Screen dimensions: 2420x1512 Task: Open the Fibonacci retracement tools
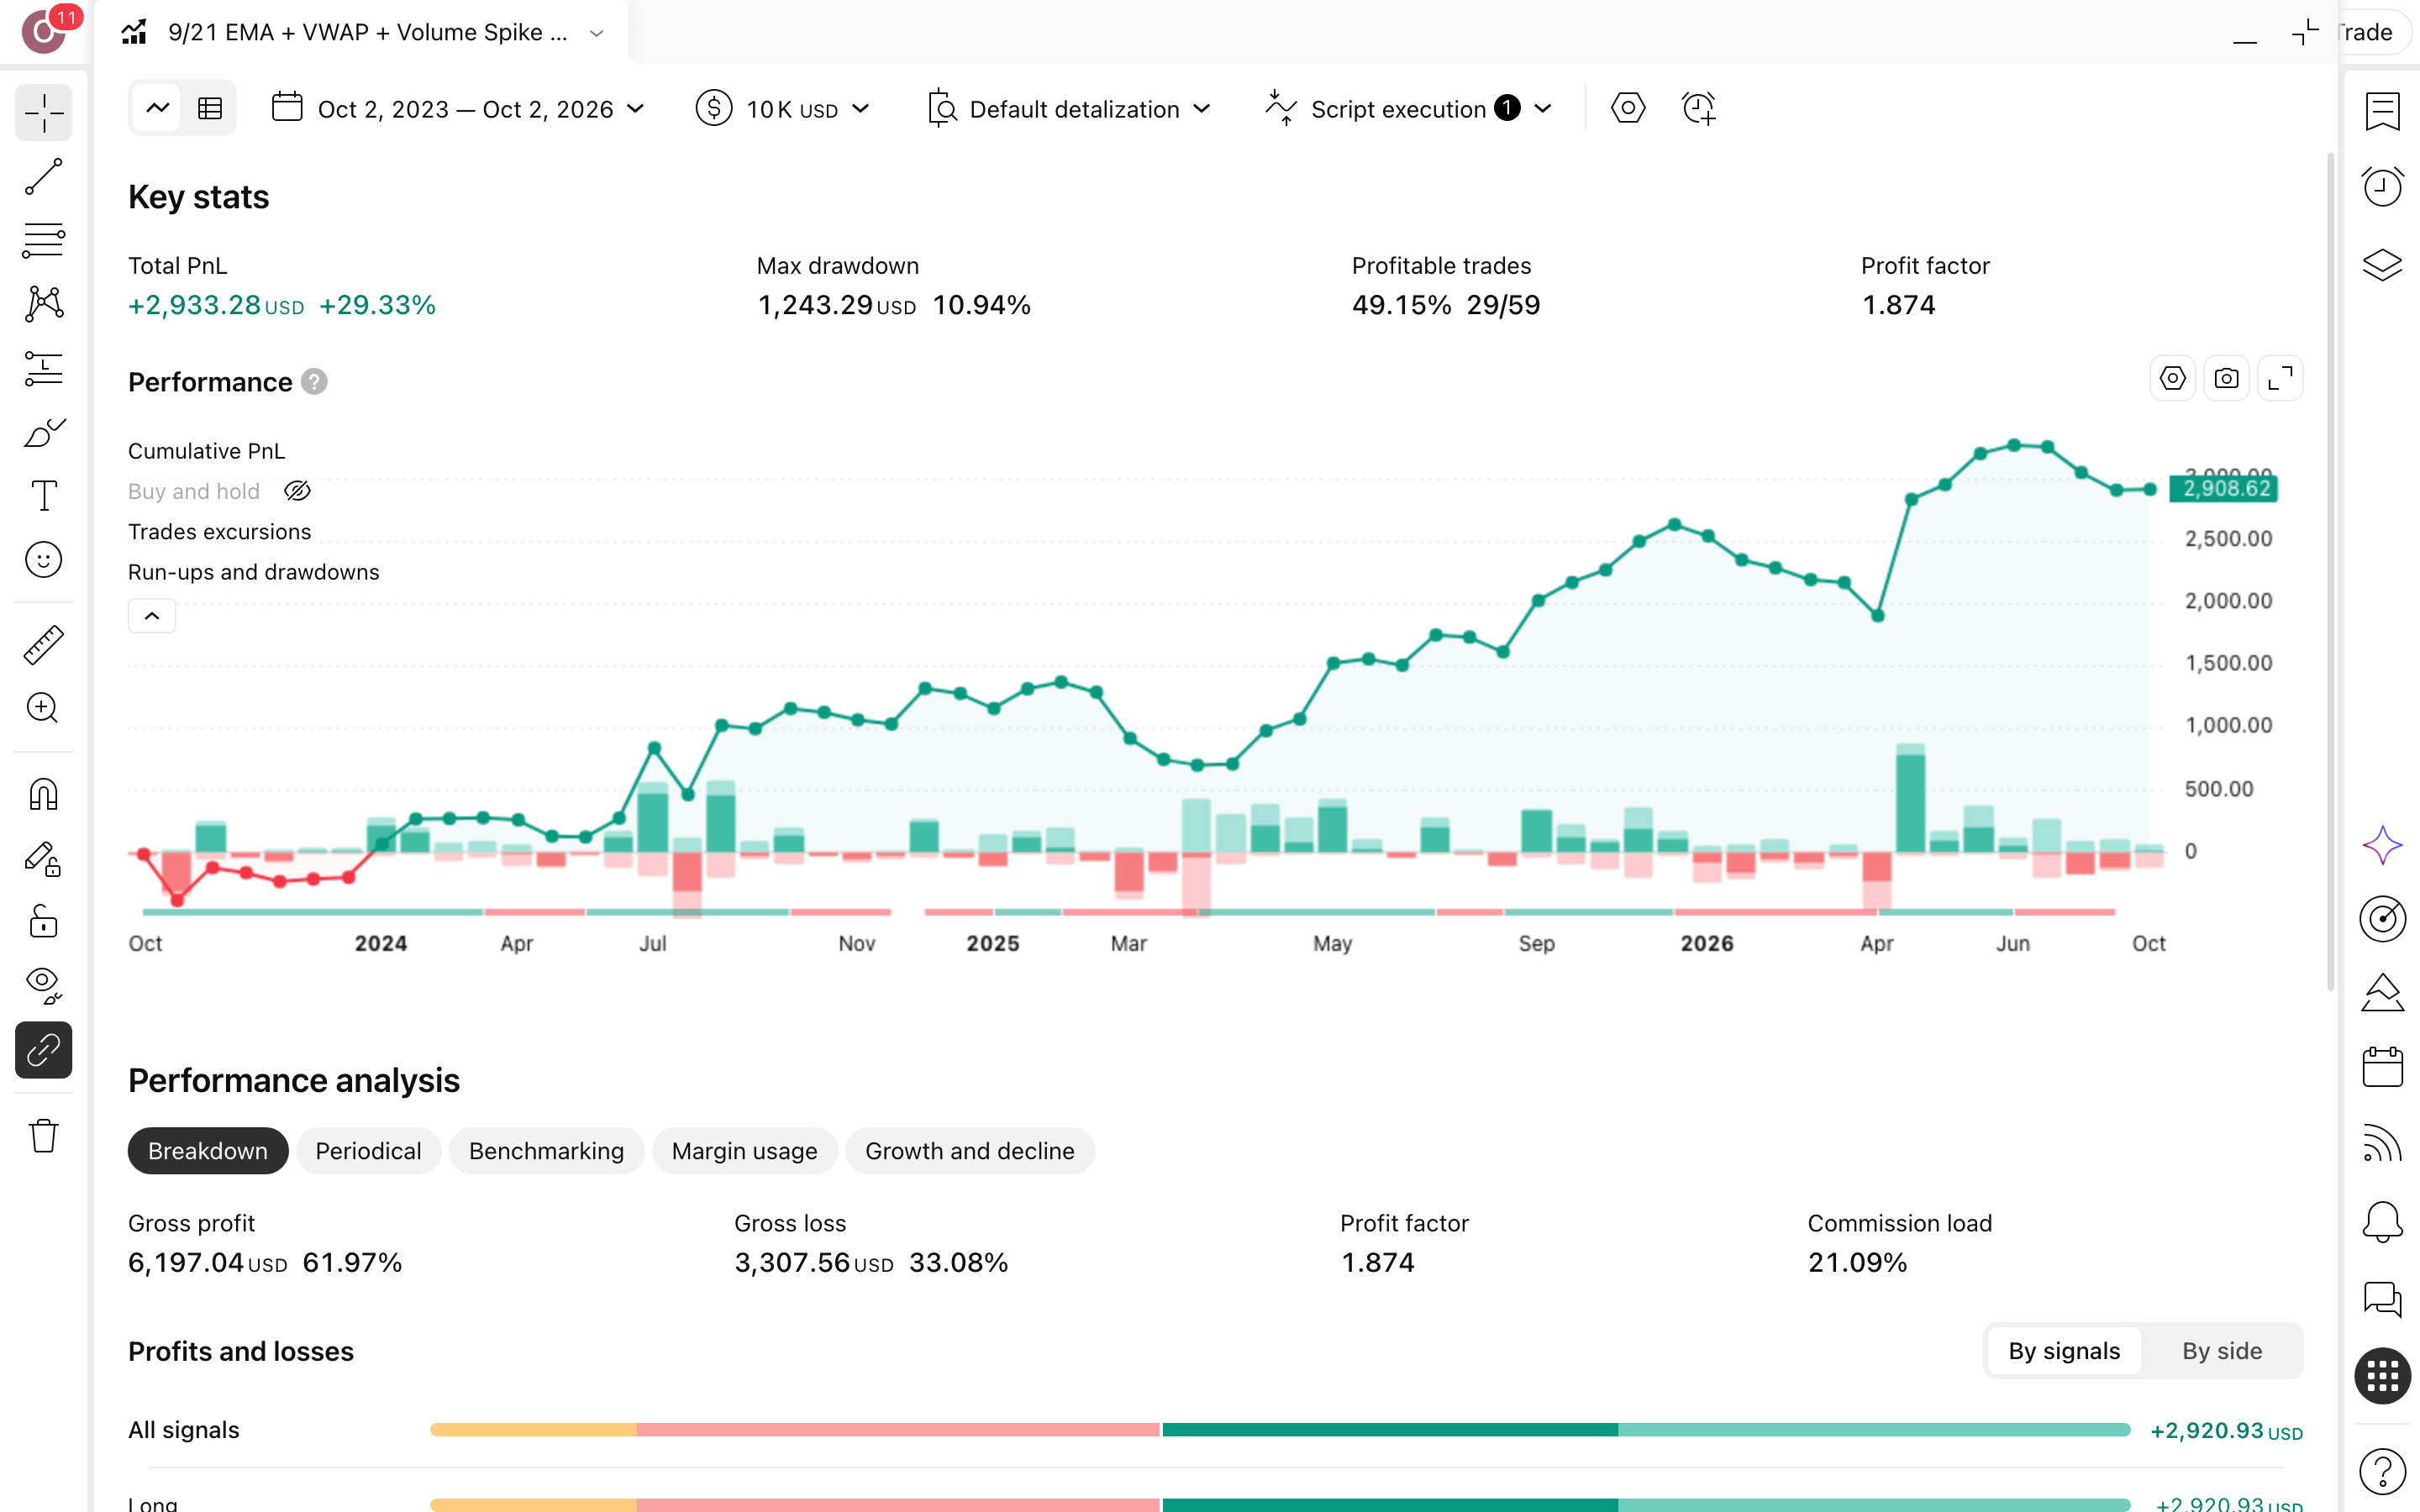[44, 241]
